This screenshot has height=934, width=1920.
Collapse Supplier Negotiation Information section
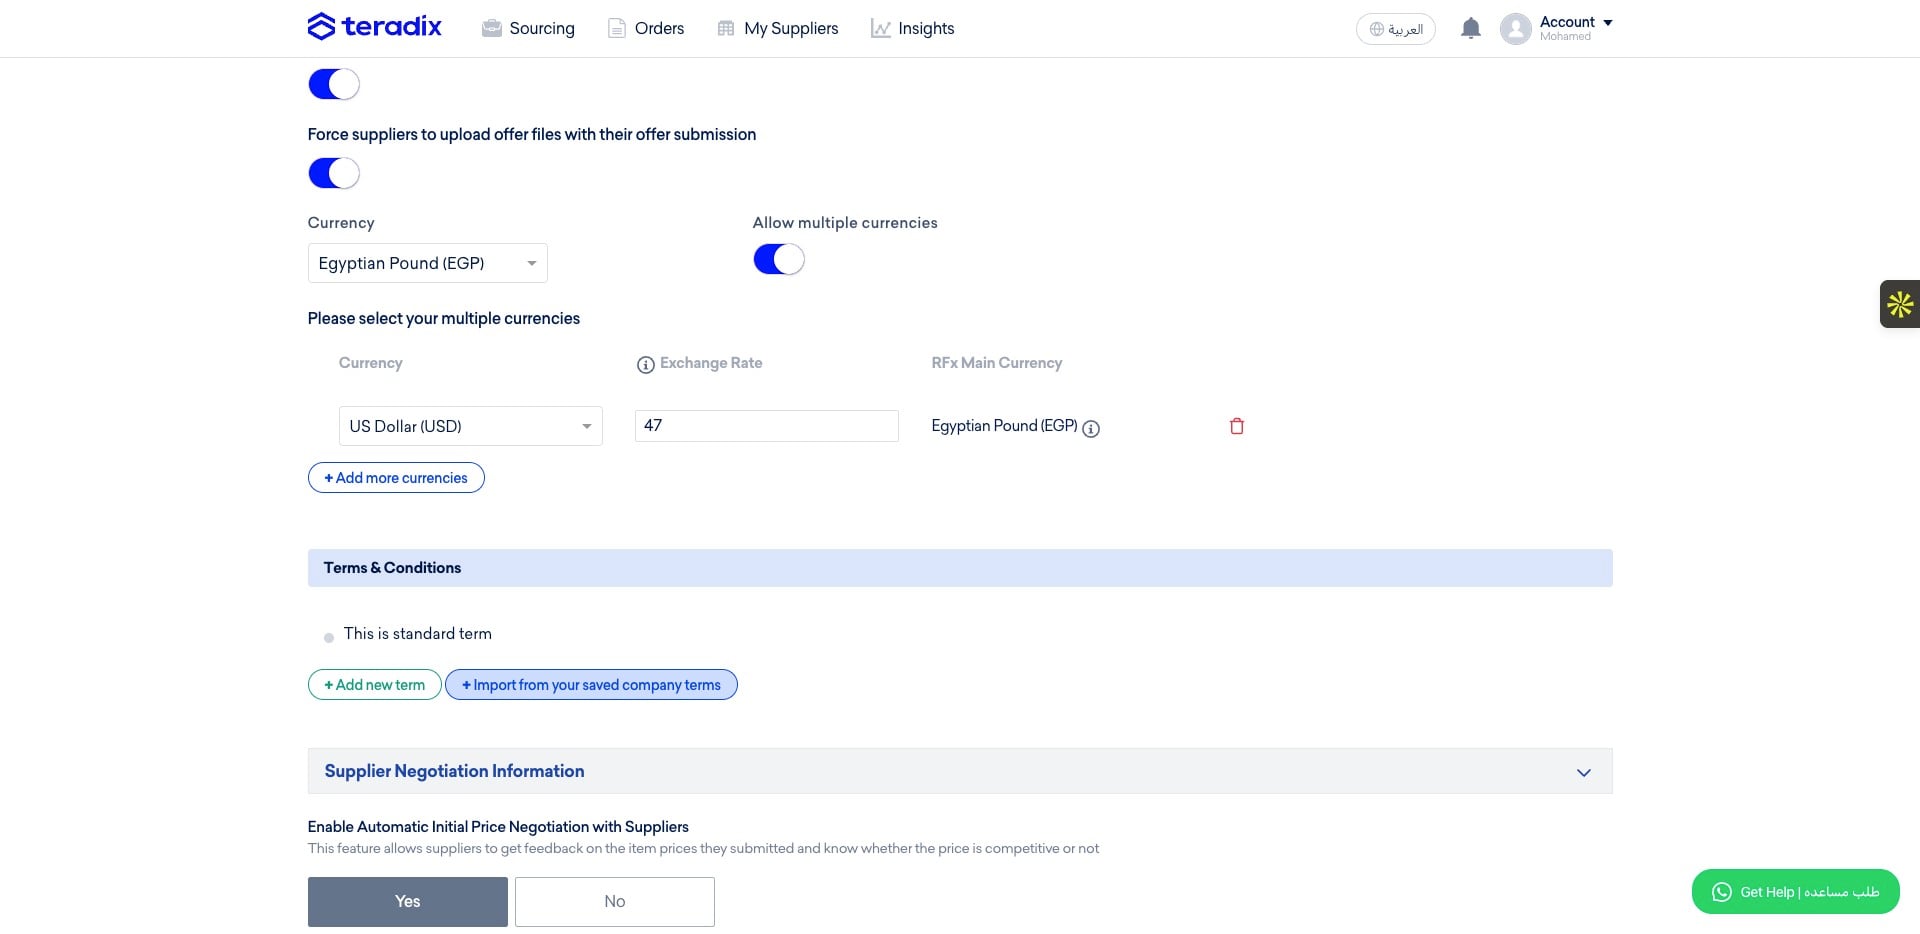coord(1584,772)
